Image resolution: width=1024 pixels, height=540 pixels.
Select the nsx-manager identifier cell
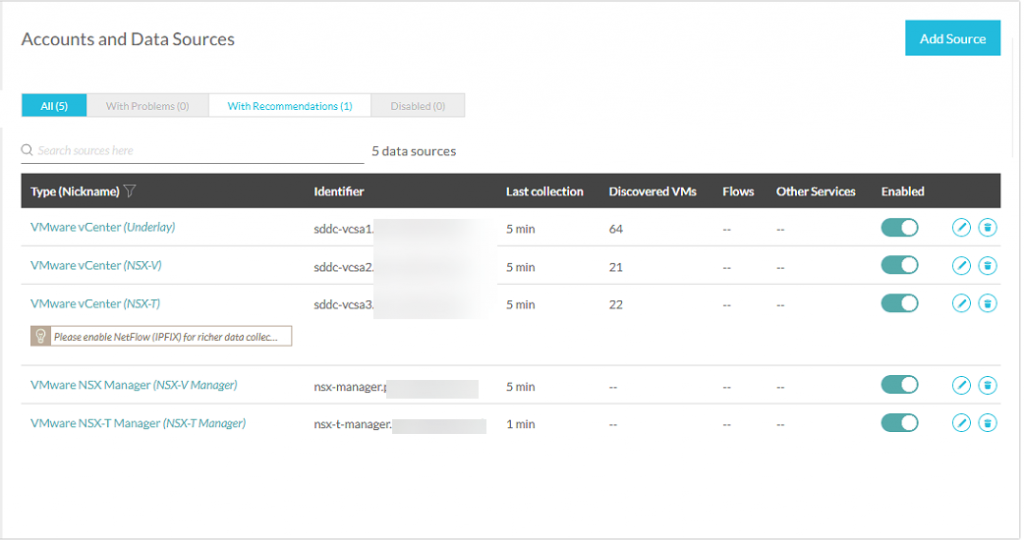[351, 387]
